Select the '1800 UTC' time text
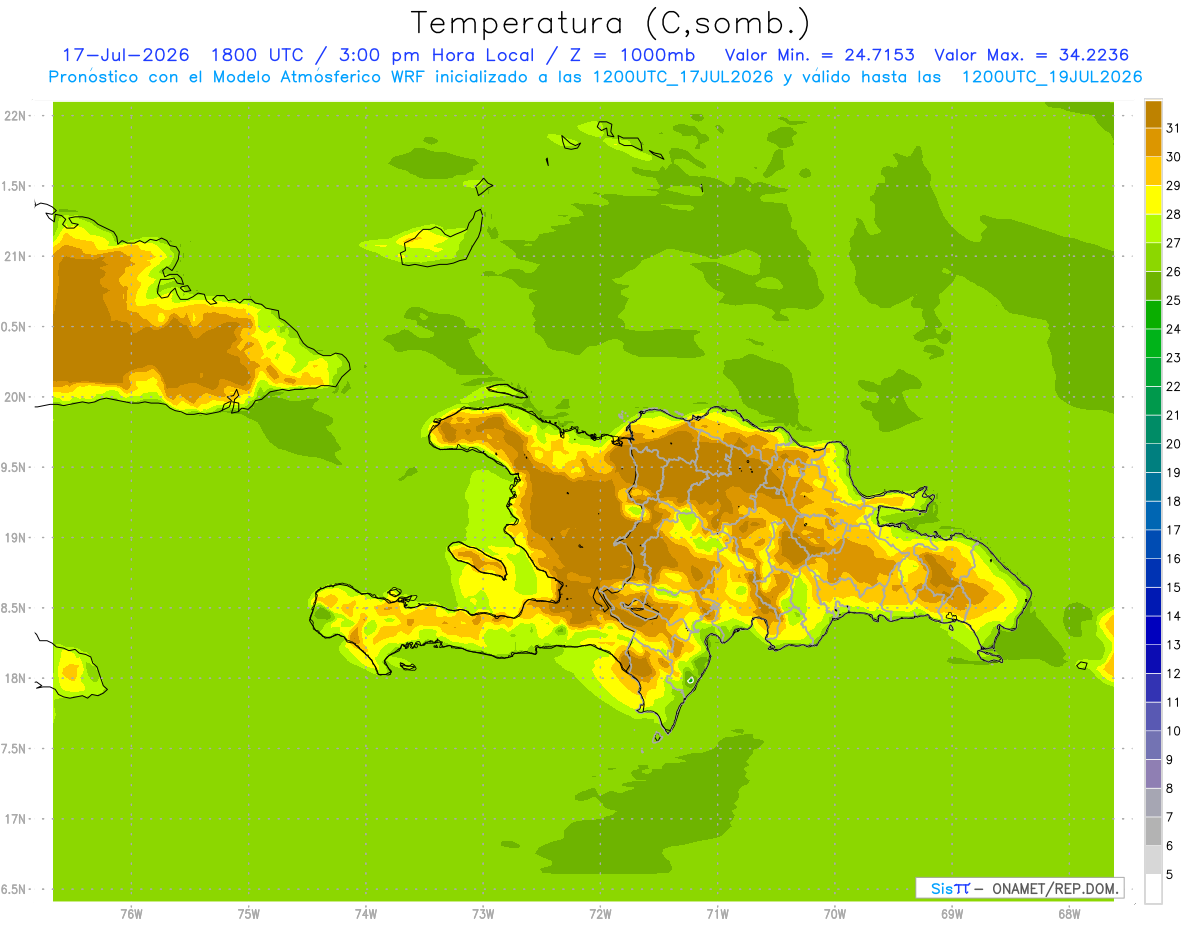This screenshot has height=927, width=1200. 258,55
